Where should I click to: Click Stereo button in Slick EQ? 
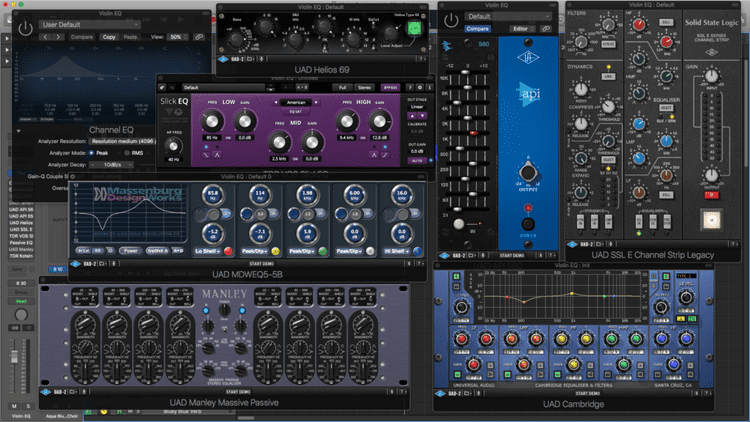364,88
